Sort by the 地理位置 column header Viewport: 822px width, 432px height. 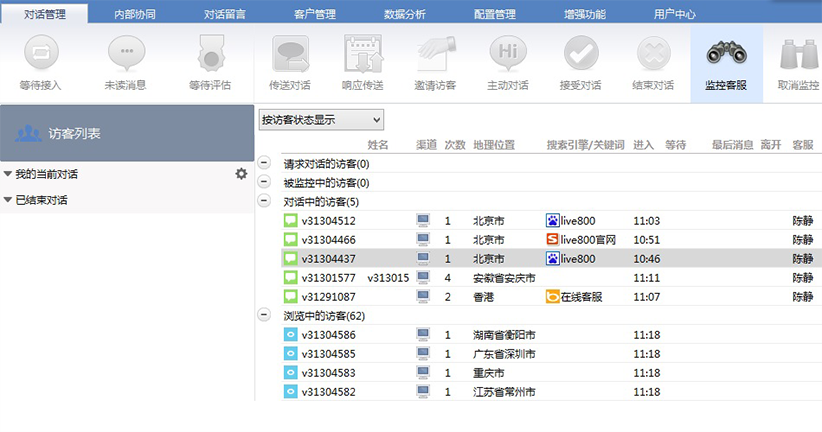tap(494, 145)
